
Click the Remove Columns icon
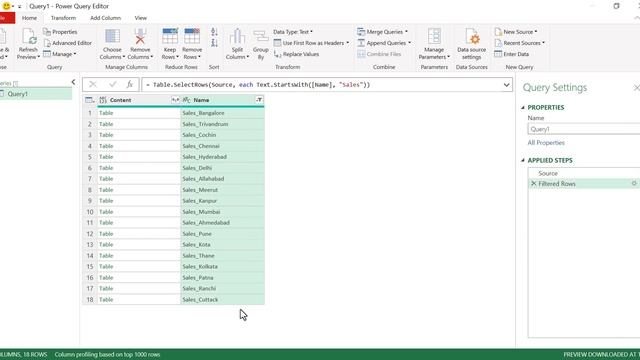pyautogui.click(x=140, y=36)
